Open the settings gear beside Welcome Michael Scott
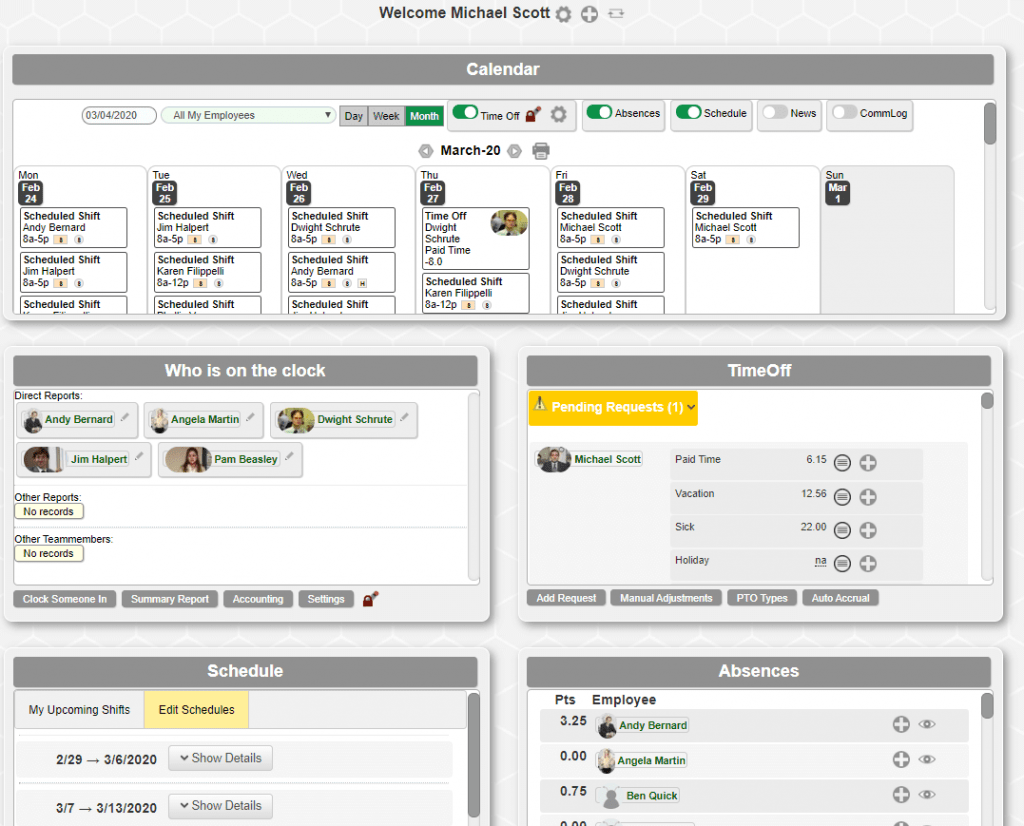The image size is (1024, 826). click(563, 14)
